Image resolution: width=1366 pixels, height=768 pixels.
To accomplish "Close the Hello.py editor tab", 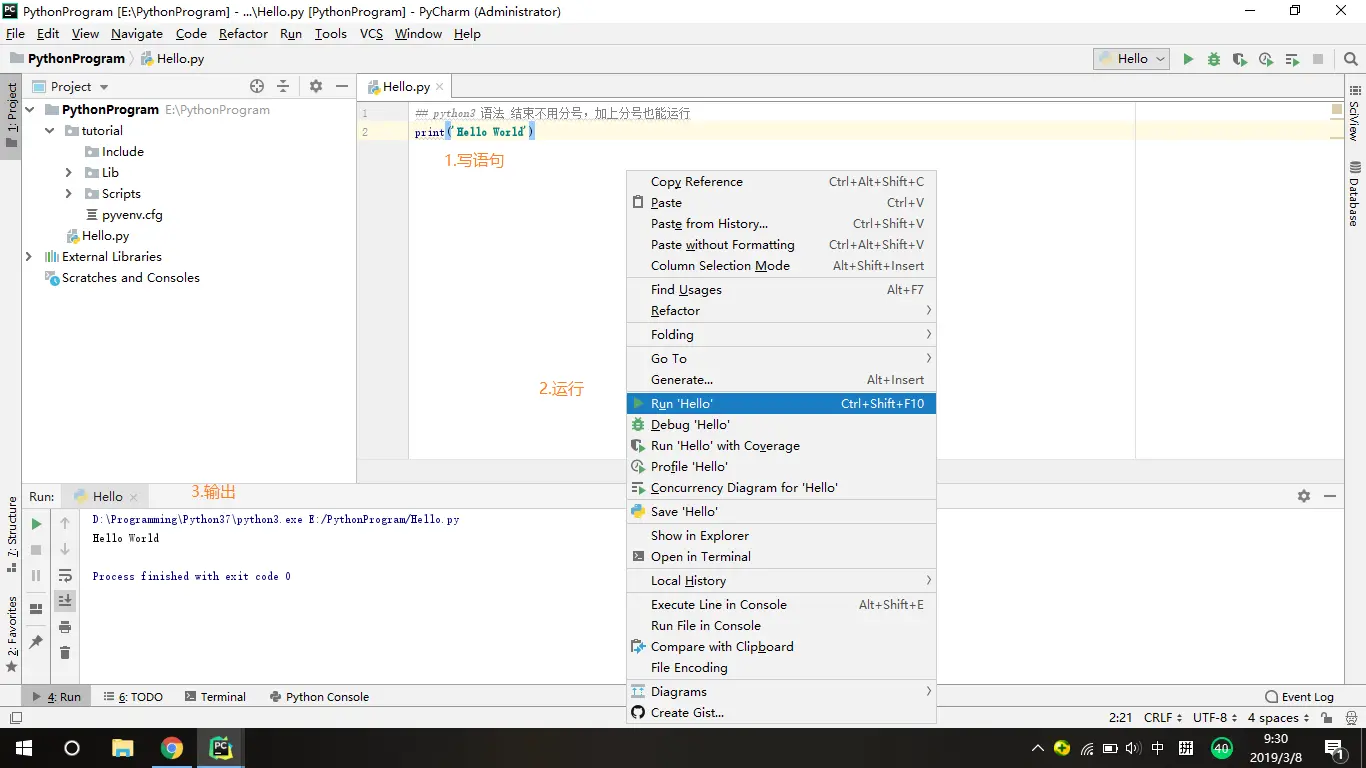I will pyautogui.click(x=439, y=87).
